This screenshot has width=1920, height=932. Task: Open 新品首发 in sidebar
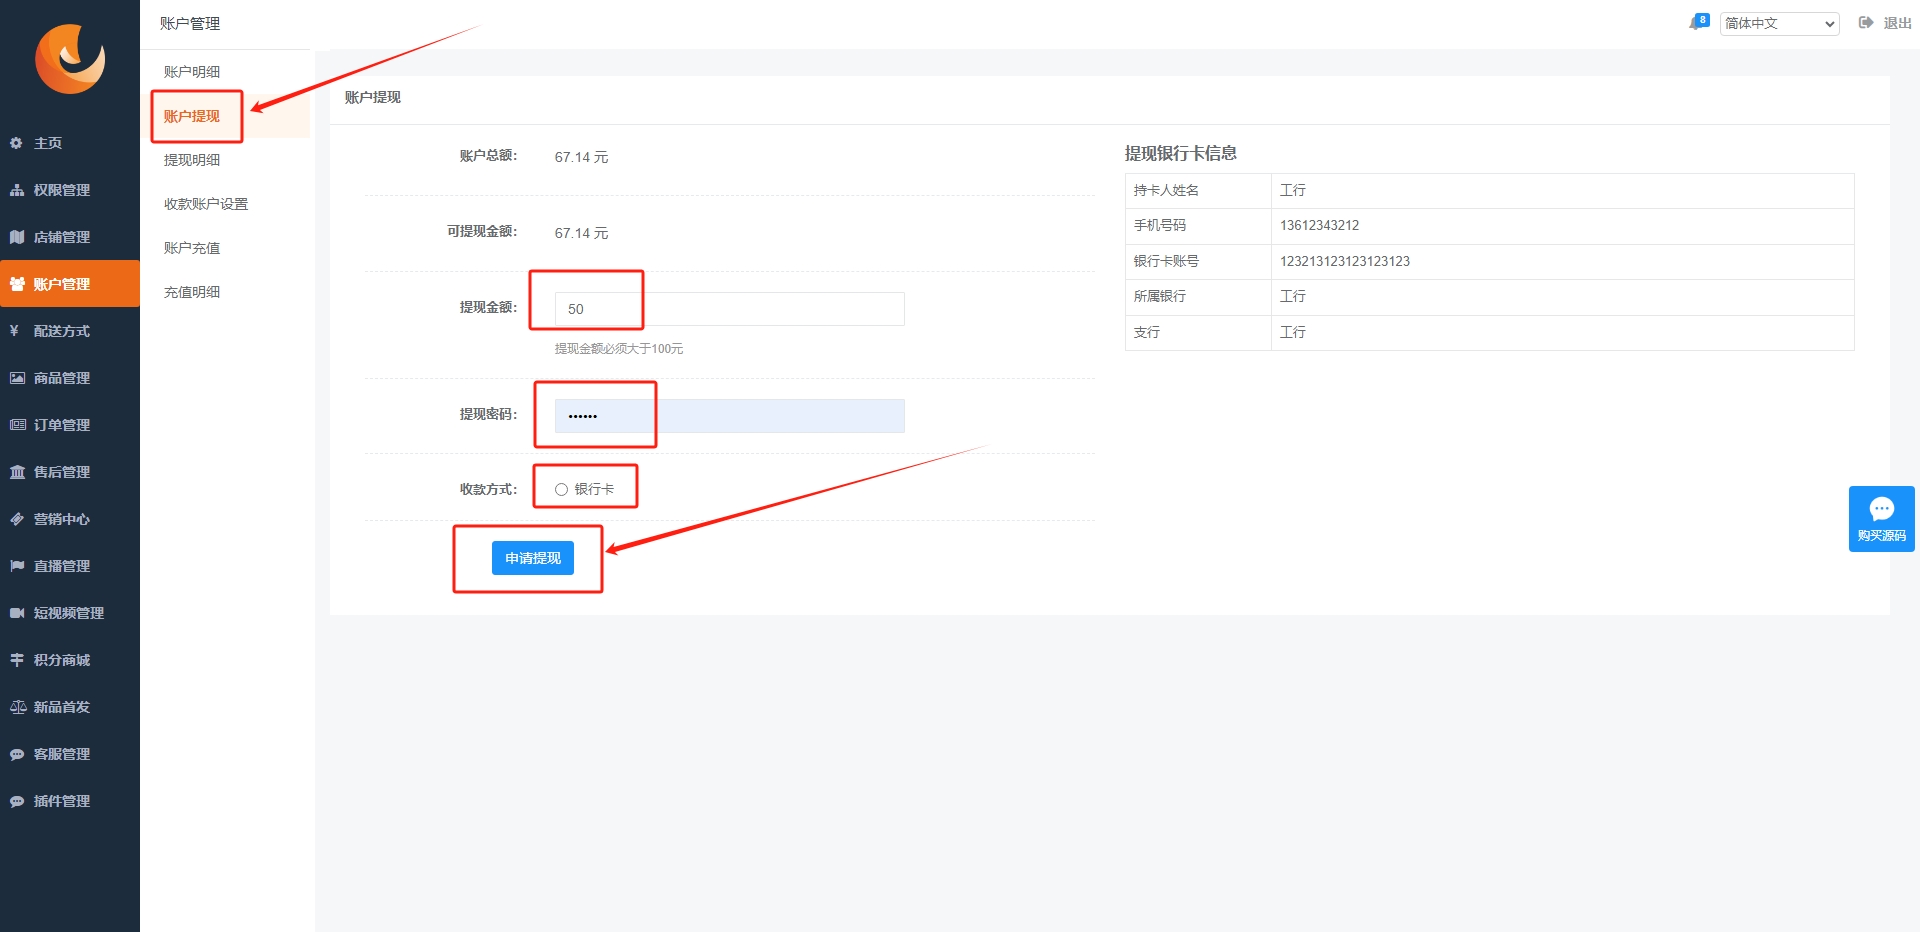click(62, 707)
